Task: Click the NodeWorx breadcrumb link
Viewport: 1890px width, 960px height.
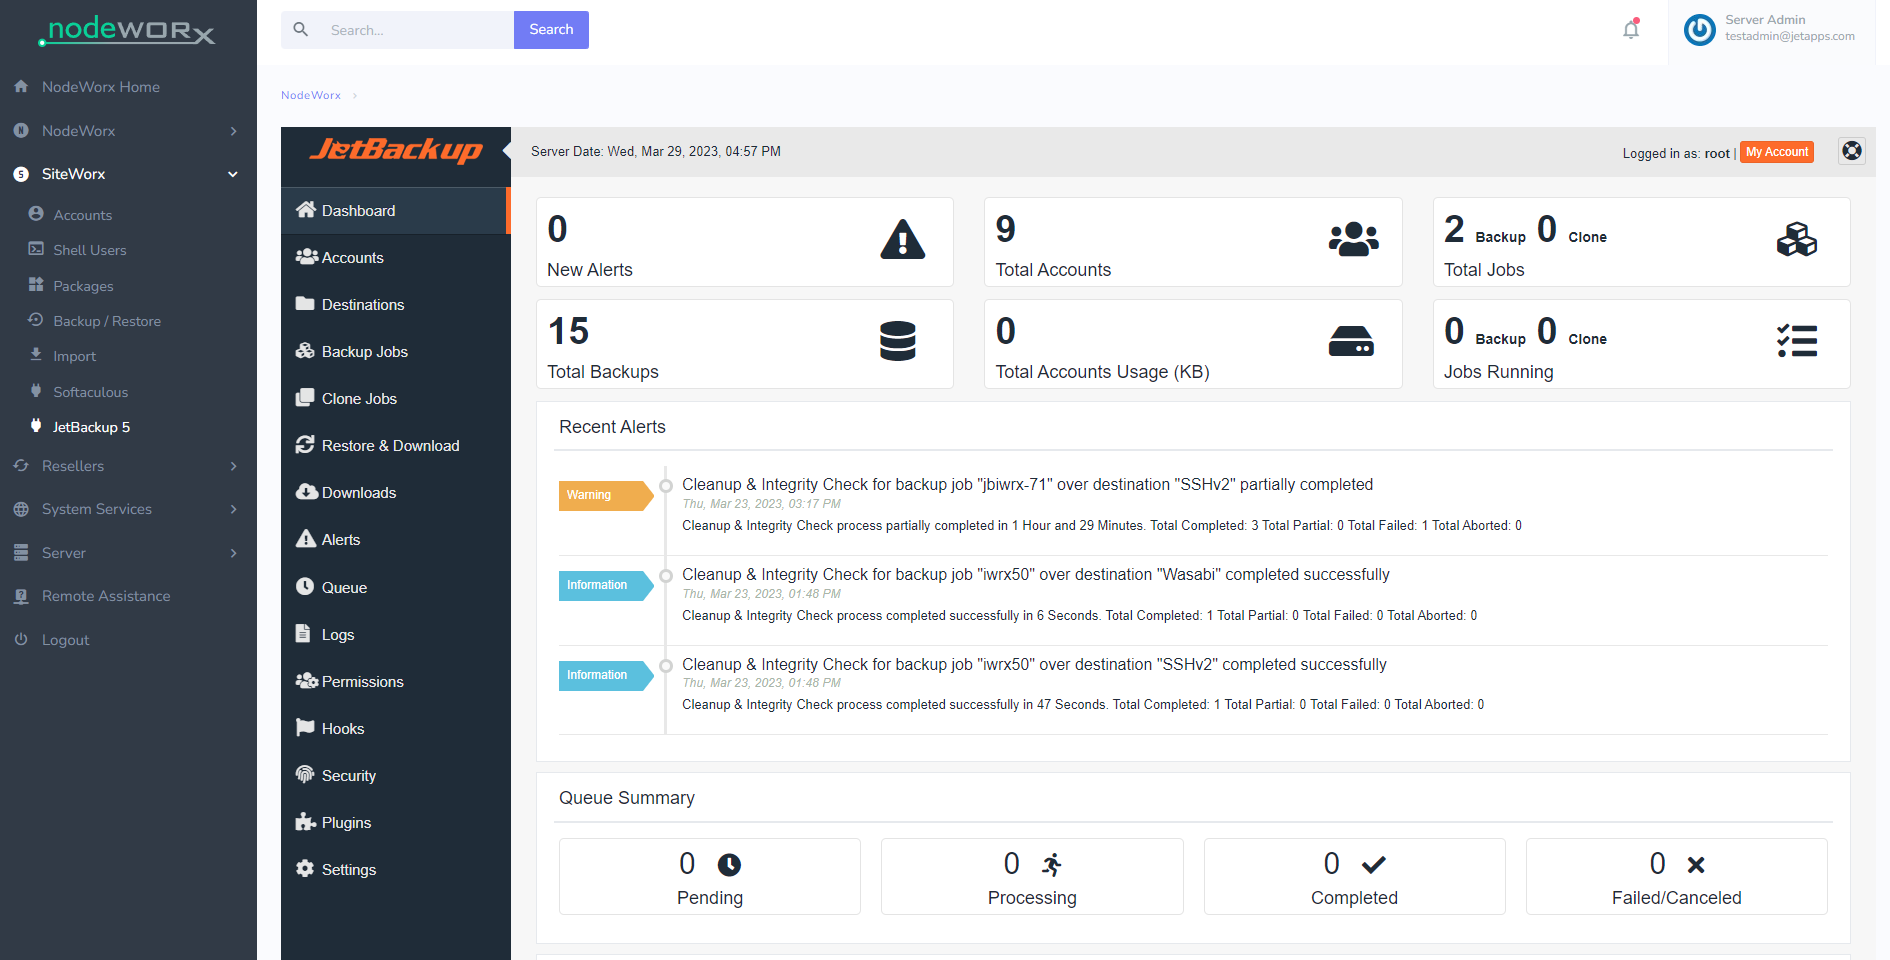Action: click(x=311, y=95)
